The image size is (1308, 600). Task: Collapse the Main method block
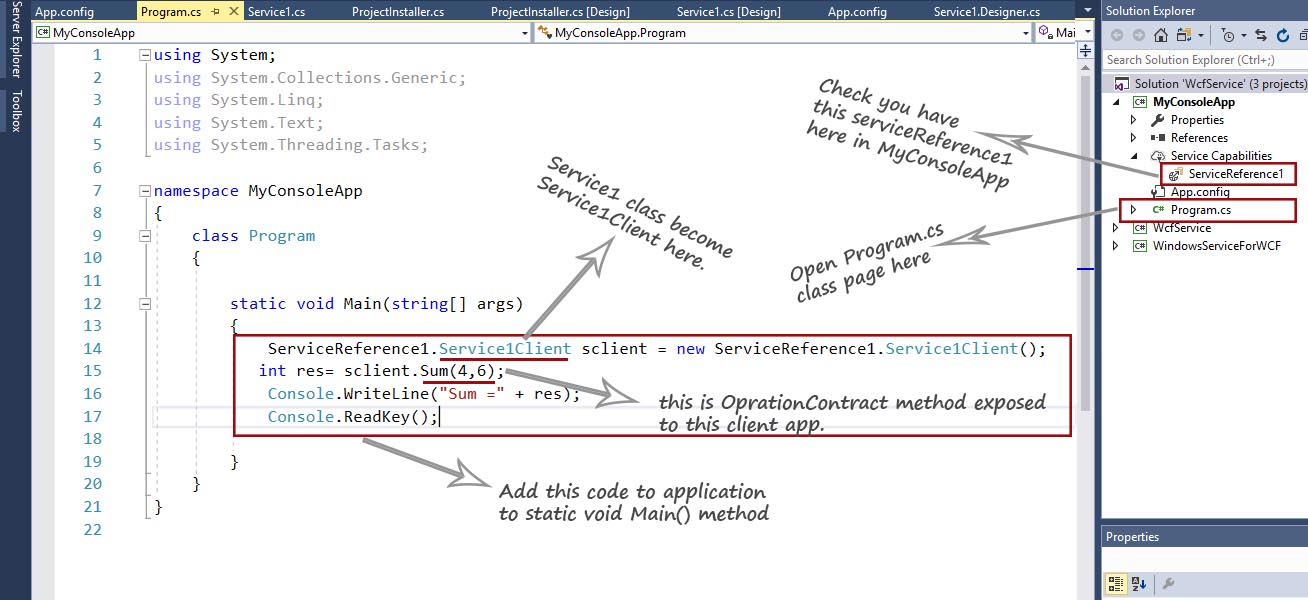(x=146, y=304)
